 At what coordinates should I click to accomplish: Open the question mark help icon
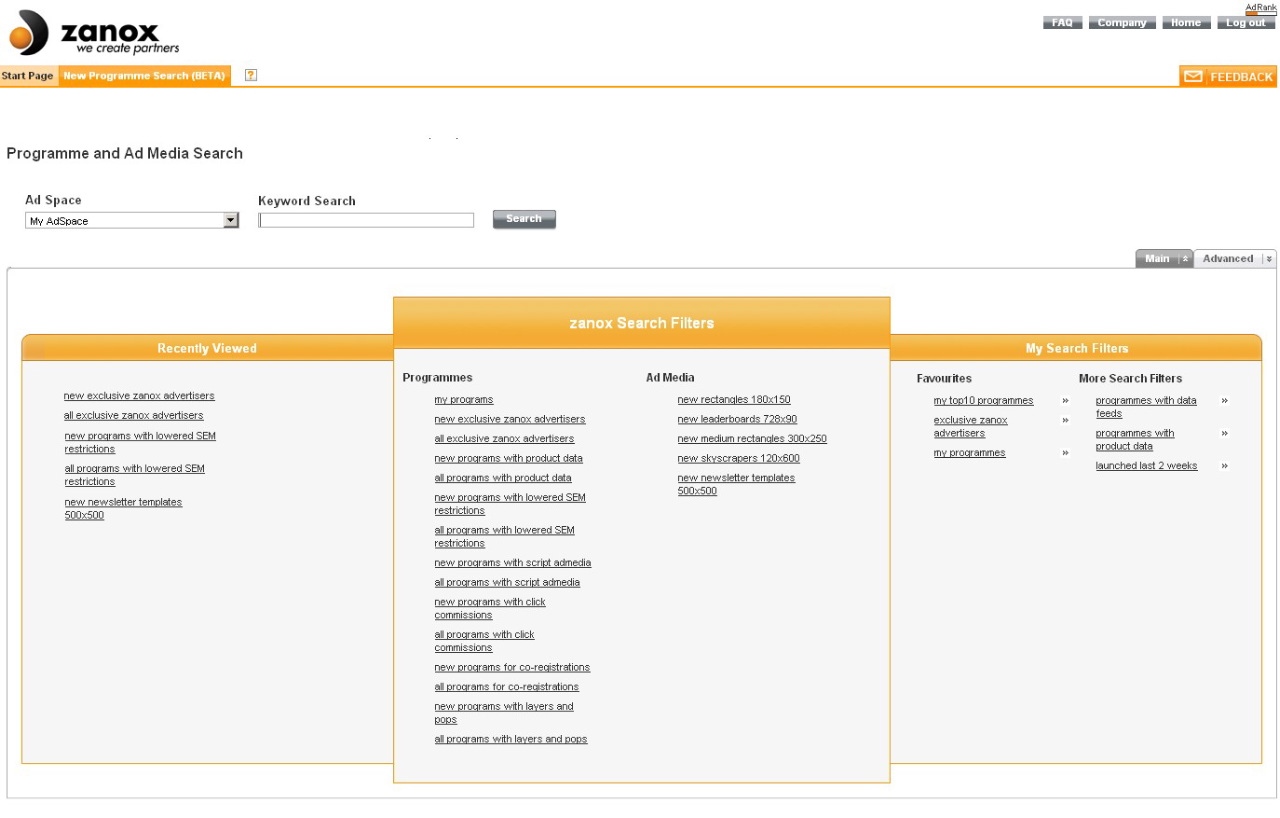tap(251, 76)
